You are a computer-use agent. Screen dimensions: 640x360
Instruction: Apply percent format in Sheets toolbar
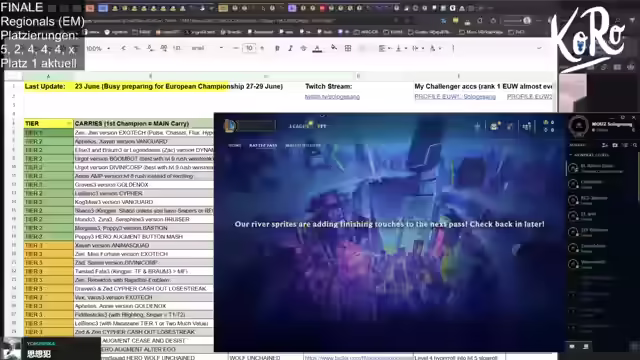(x=137, y=48)
